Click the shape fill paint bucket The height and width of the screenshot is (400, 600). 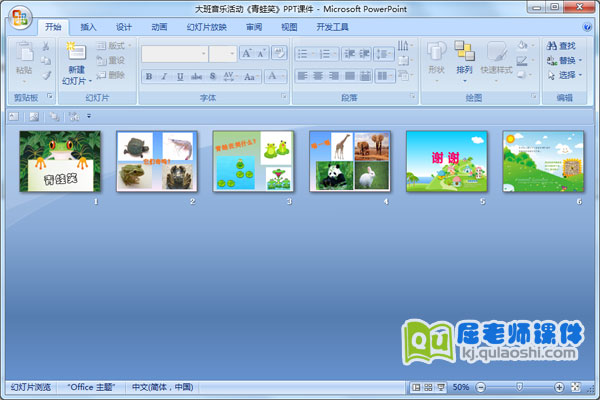(x=522, y=46)
